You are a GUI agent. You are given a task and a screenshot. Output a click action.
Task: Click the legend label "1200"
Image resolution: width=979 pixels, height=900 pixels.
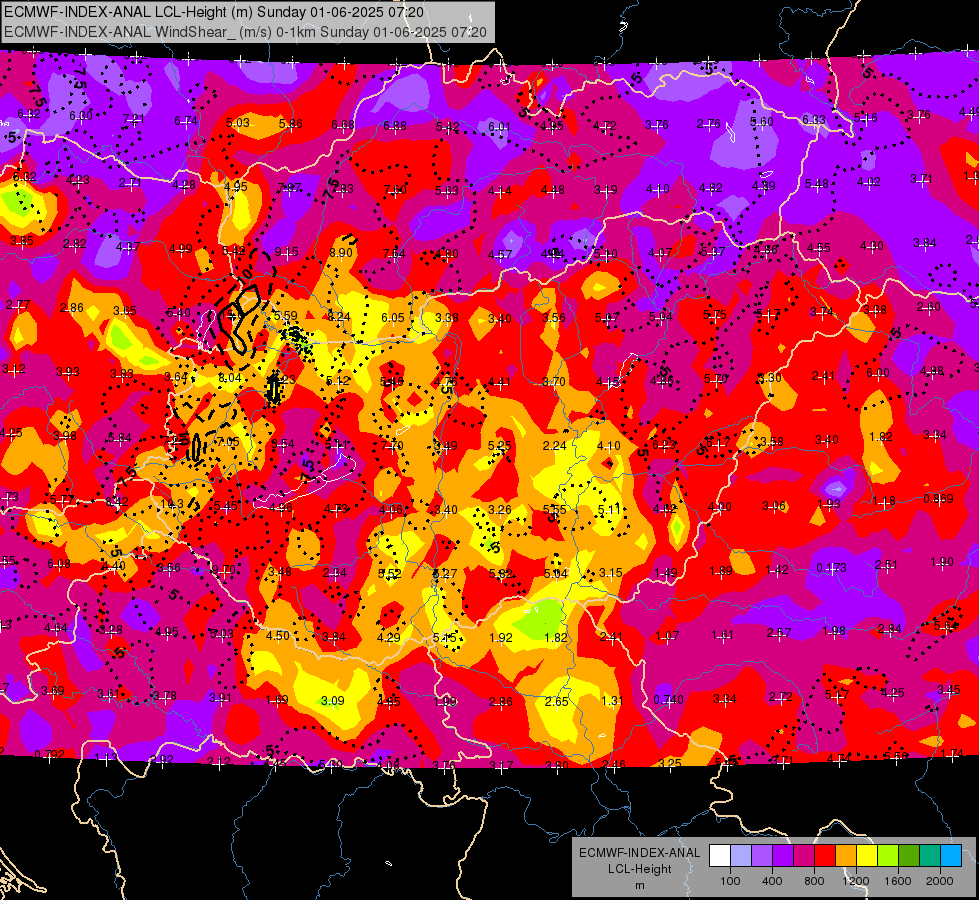click(856, 881)
